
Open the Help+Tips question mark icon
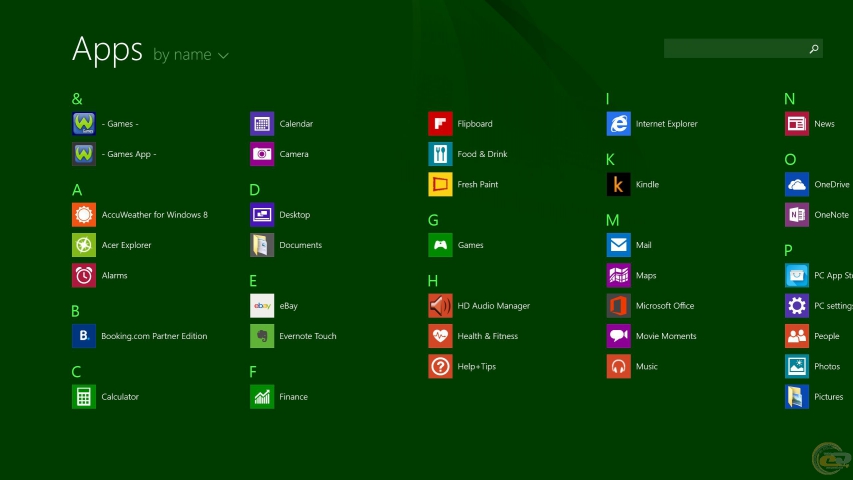click(440, 366)
